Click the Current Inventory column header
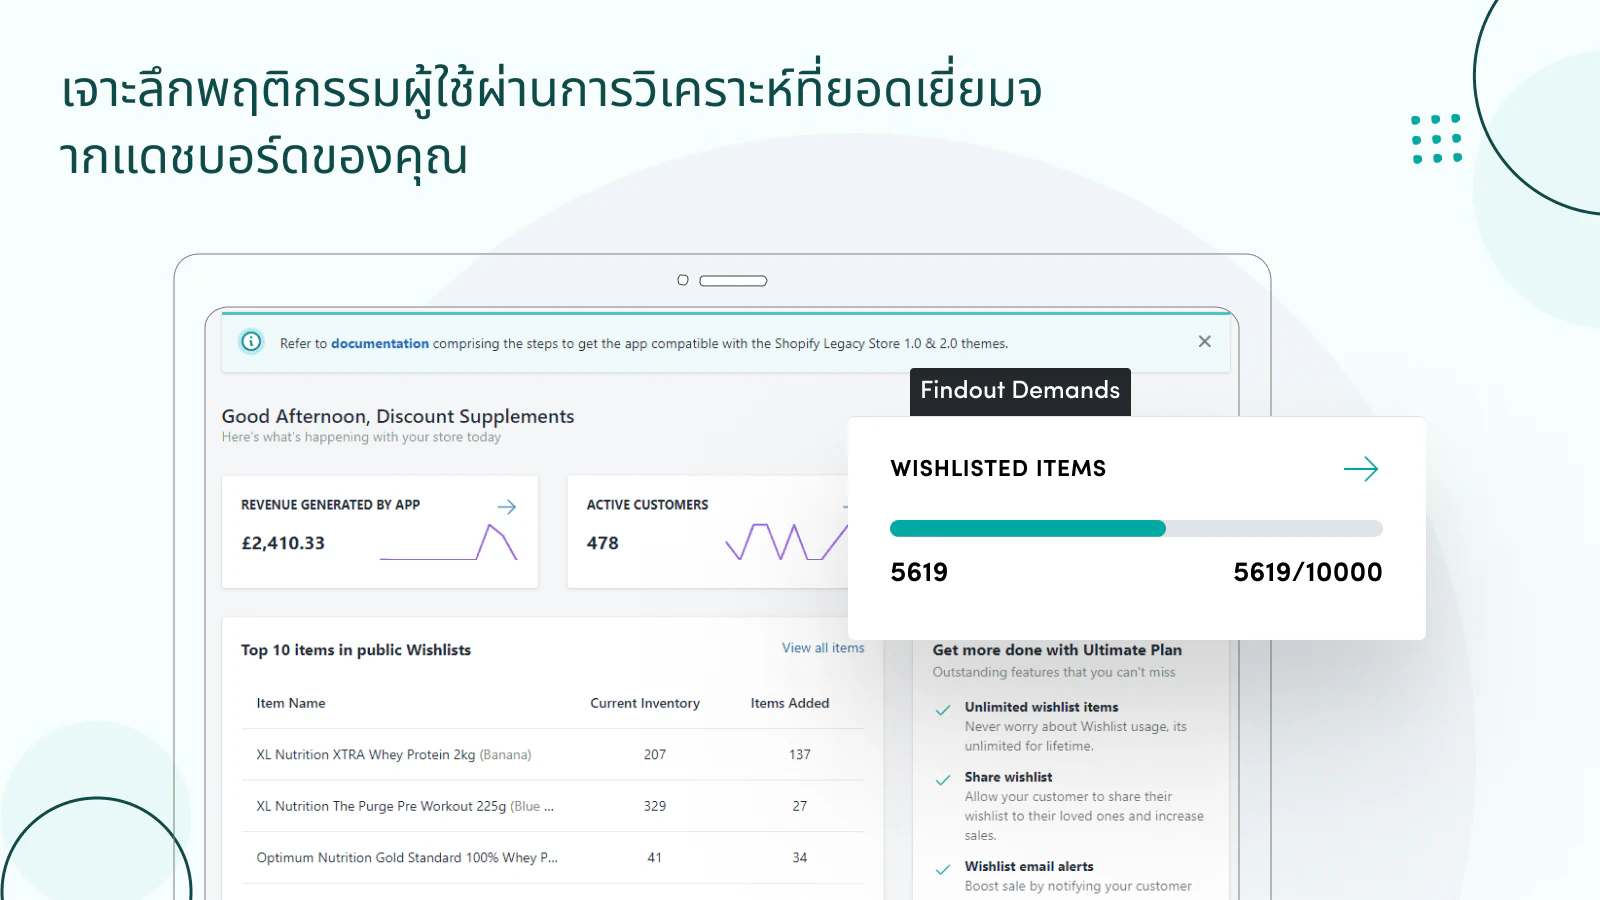 pos(645,703)
